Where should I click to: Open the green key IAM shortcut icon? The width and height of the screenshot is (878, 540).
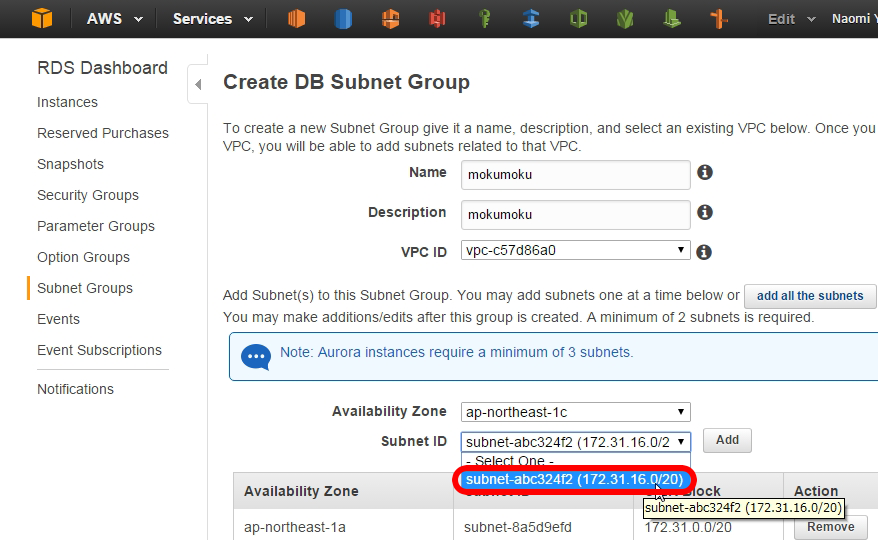485,19
